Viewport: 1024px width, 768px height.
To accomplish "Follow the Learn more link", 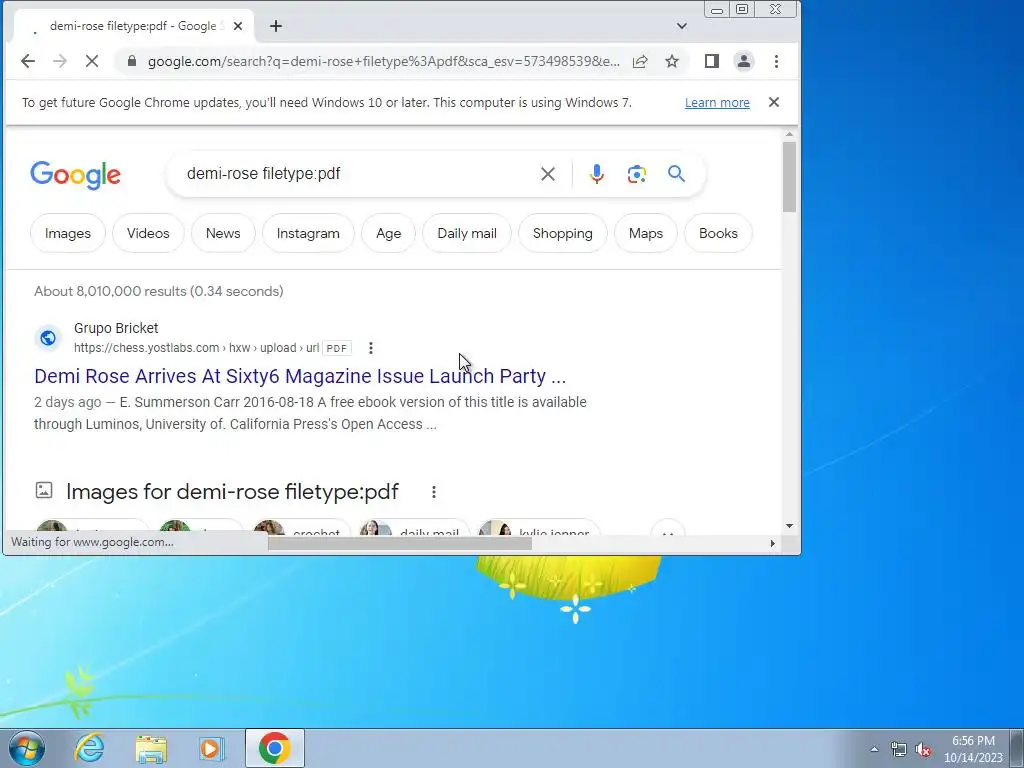I will (x=717, y=103).
